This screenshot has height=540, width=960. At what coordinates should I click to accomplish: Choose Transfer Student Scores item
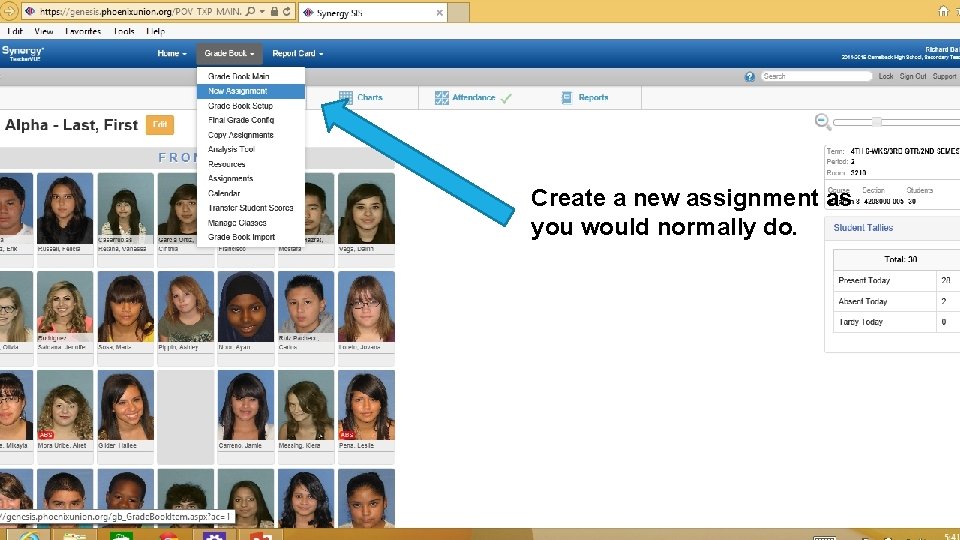coord(251,208)
